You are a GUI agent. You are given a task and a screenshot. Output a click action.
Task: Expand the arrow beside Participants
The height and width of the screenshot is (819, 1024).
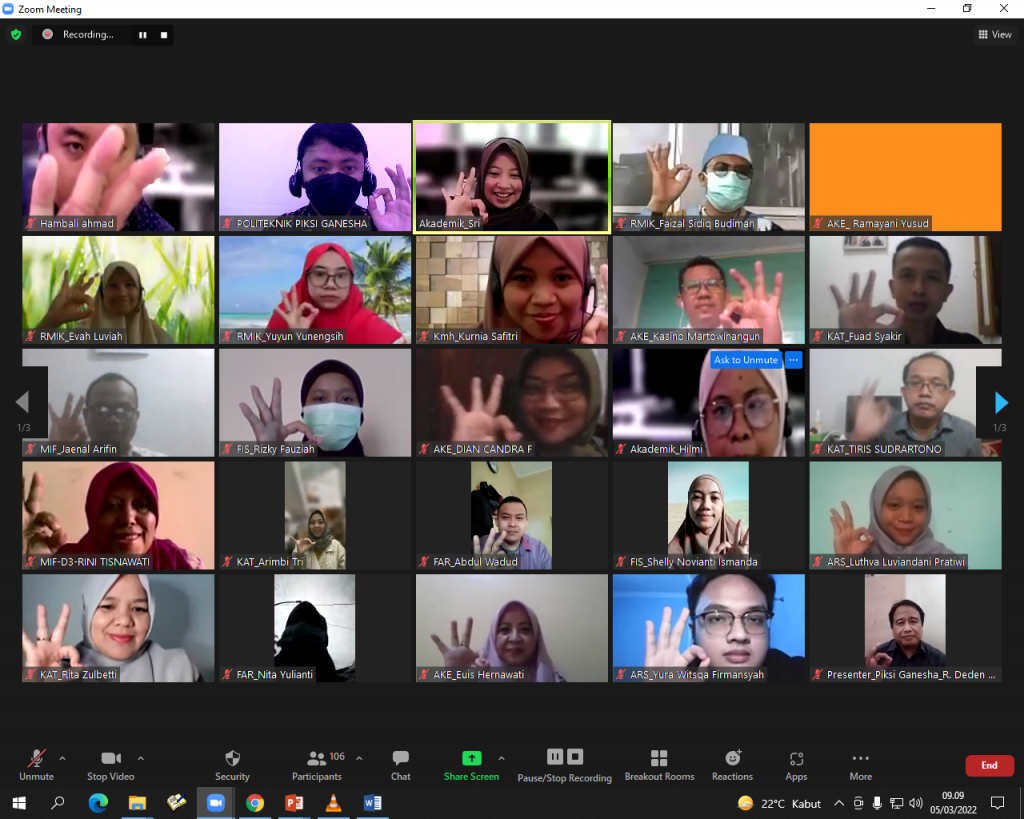(x=359, y=758)
